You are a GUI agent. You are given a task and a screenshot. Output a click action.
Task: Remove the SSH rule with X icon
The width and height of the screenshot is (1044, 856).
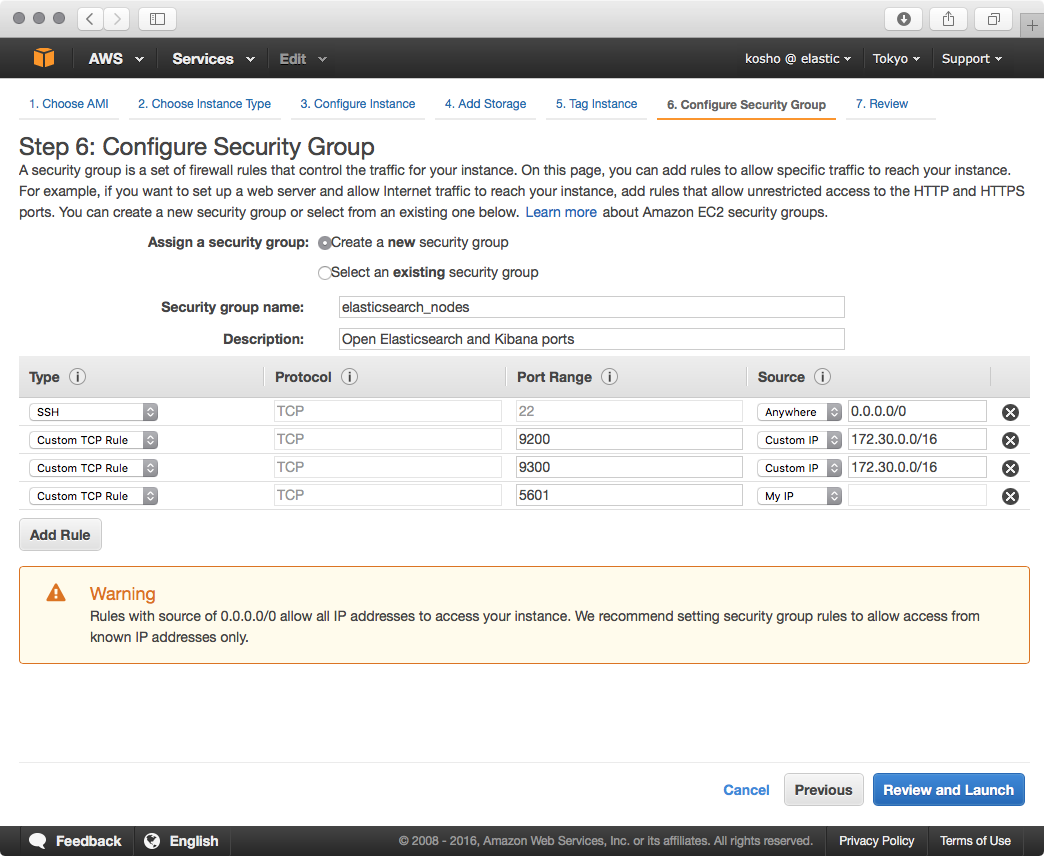(x=1010, y=412)
